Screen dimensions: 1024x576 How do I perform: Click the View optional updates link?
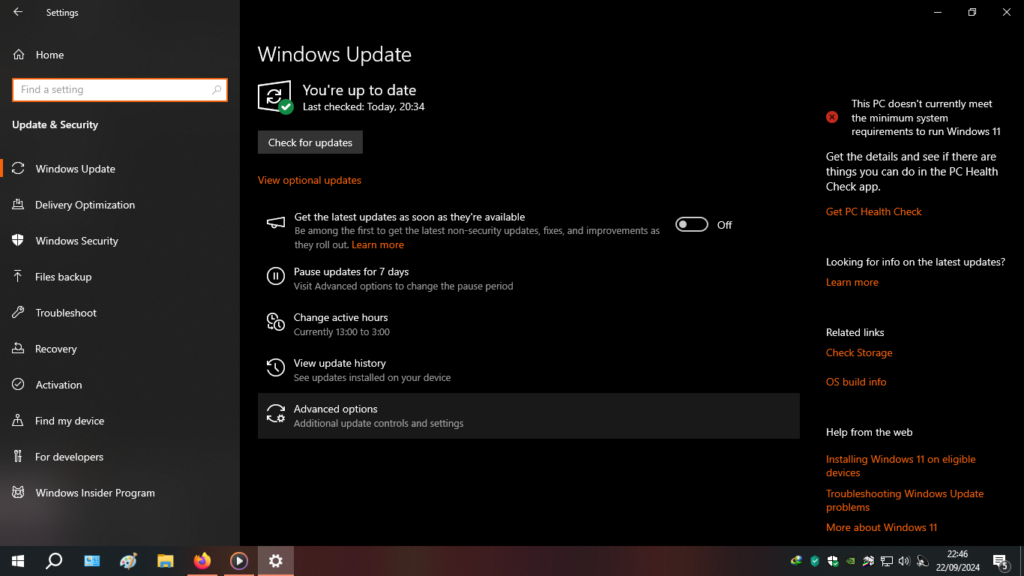pyautogui.click(x=309, y=181)
